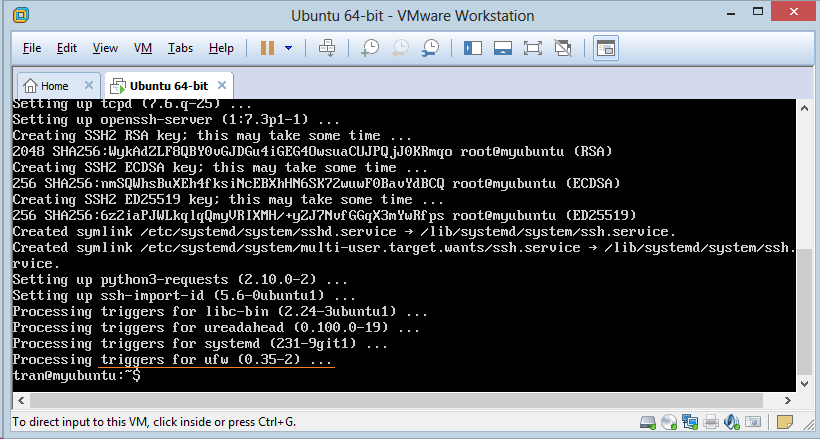Open the Edit menu
Screen dimensions: 820x439
[66, 48]
